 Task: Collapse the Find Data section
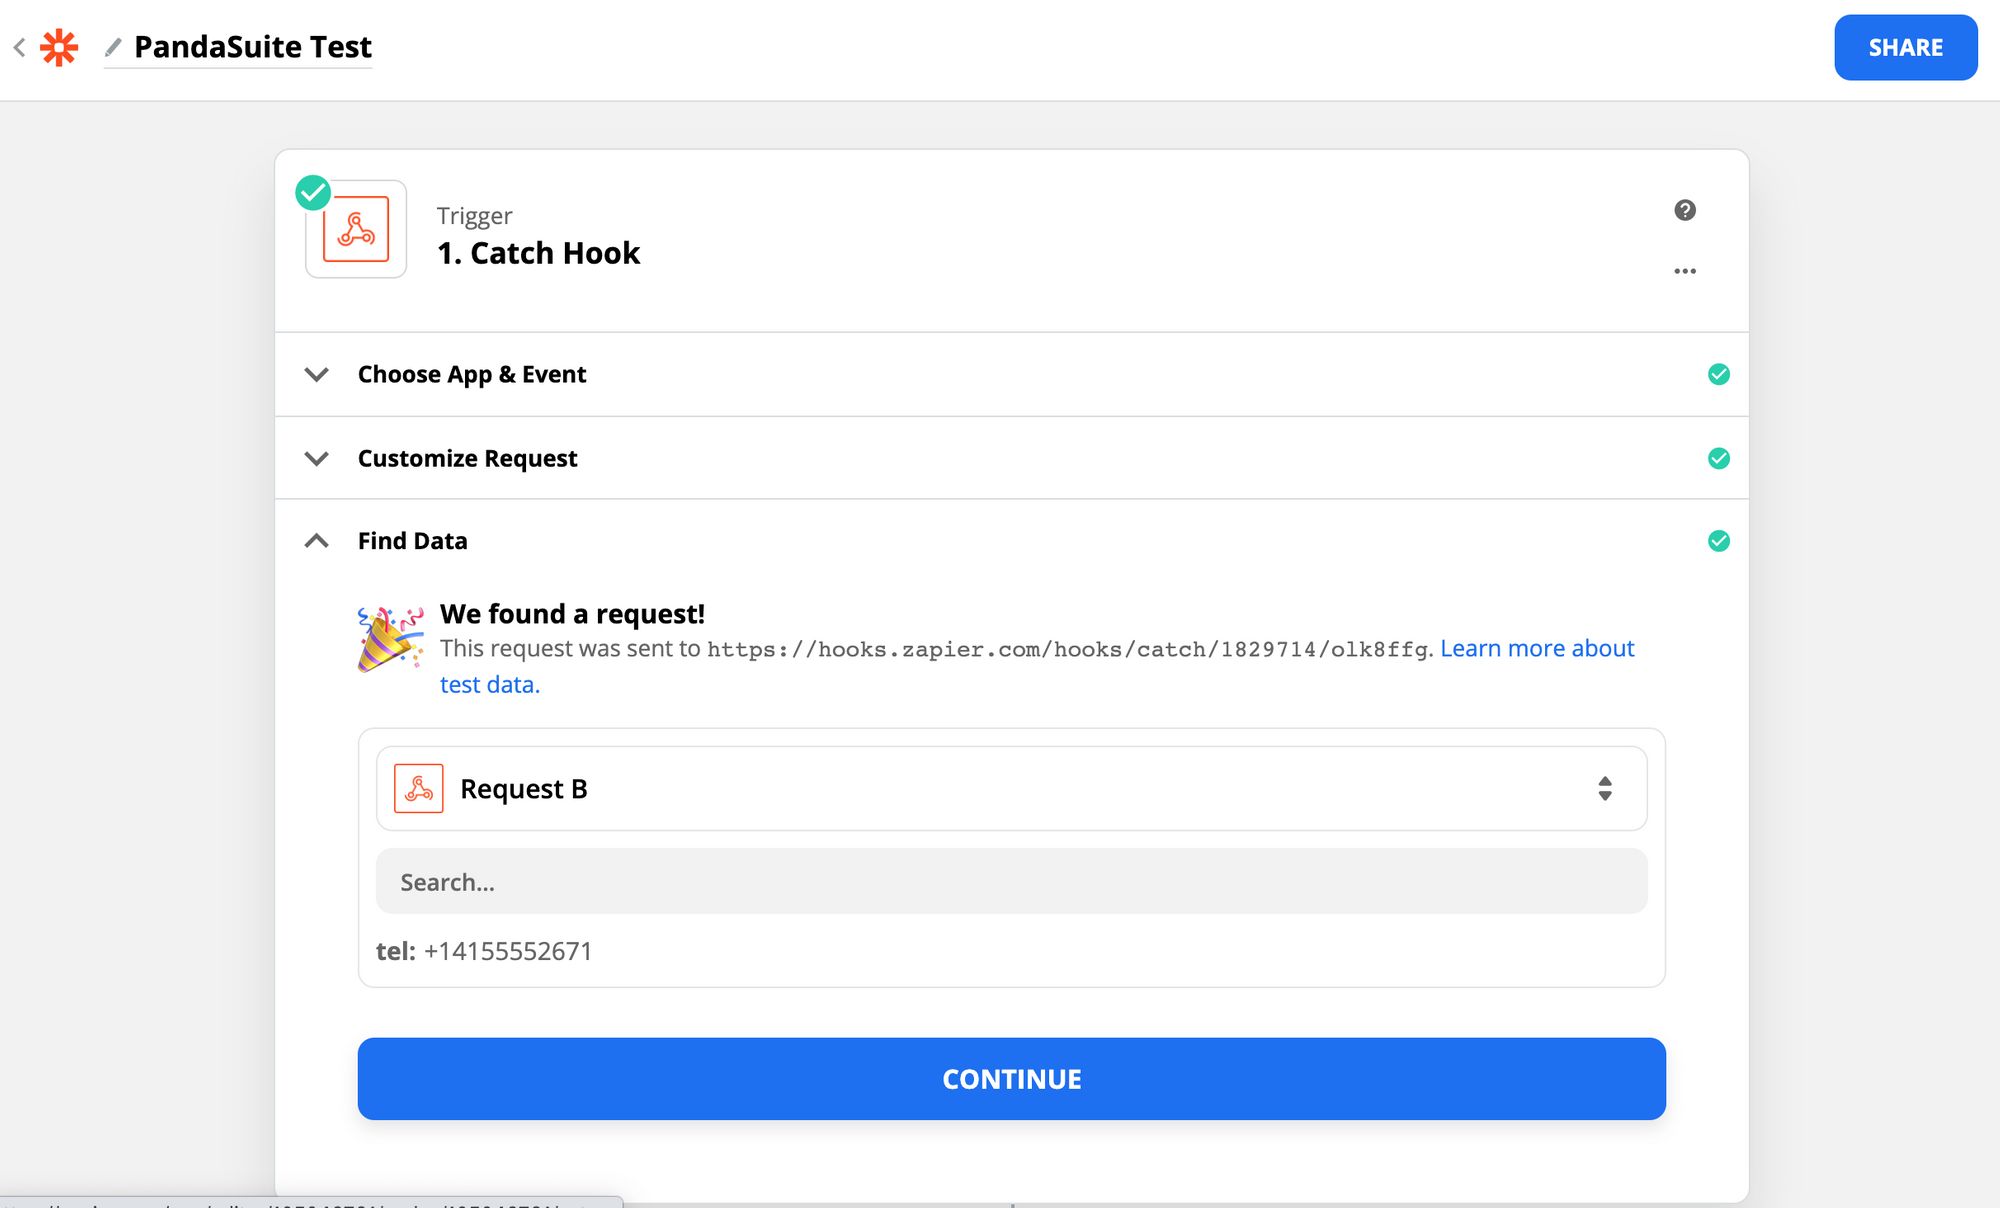click(x=317, y=540)
